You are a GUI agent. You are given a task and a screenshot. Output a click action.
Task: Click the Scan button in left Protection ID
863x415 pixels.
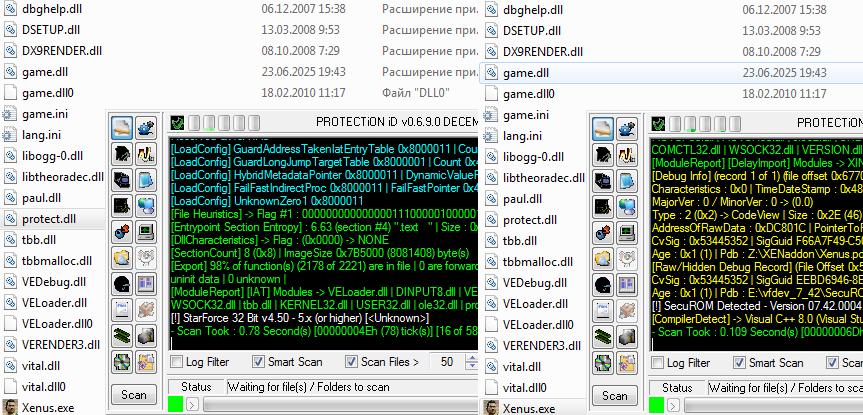134,395
